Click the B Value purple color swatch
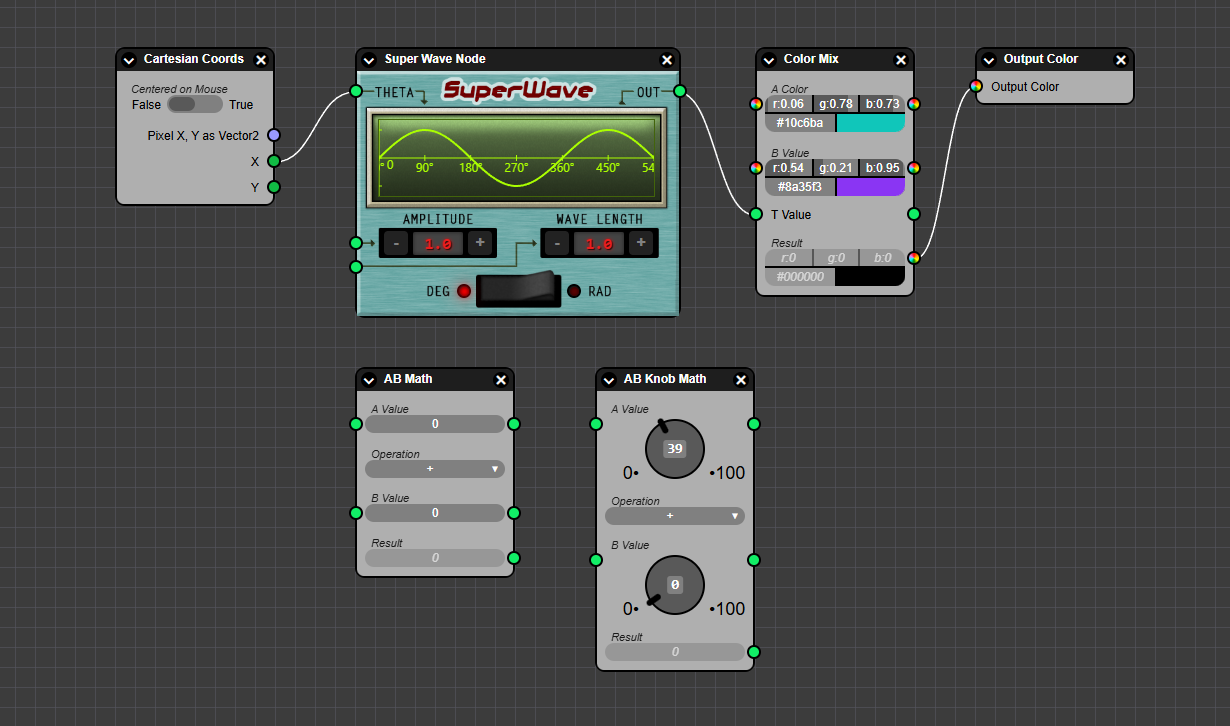1230x726 pixels. [870, 187]
